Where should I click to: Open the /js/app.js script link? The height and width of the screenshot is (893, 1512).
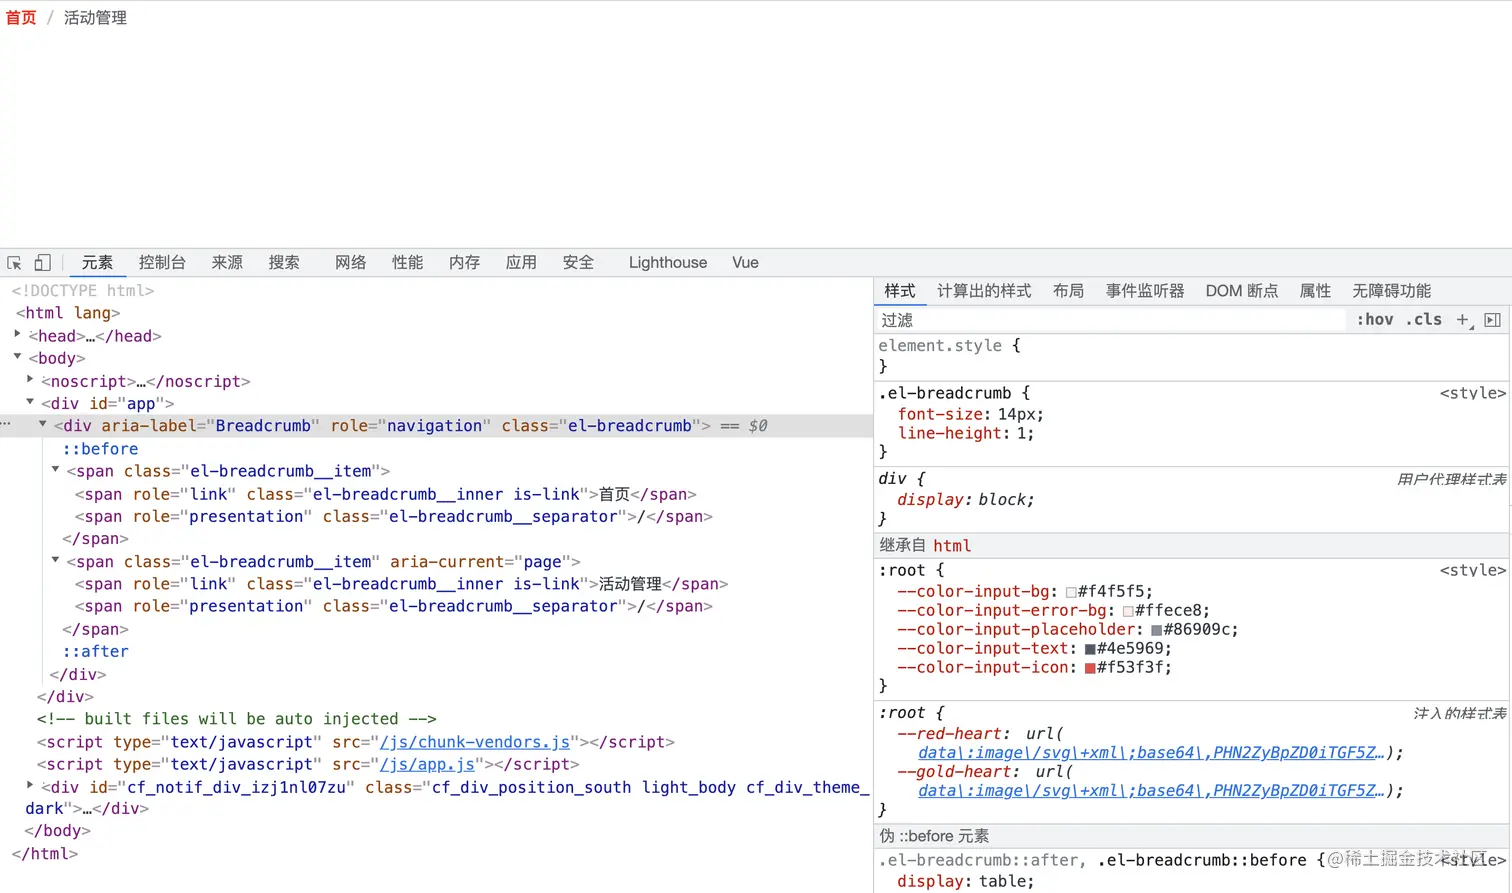(x=427, y=764)
